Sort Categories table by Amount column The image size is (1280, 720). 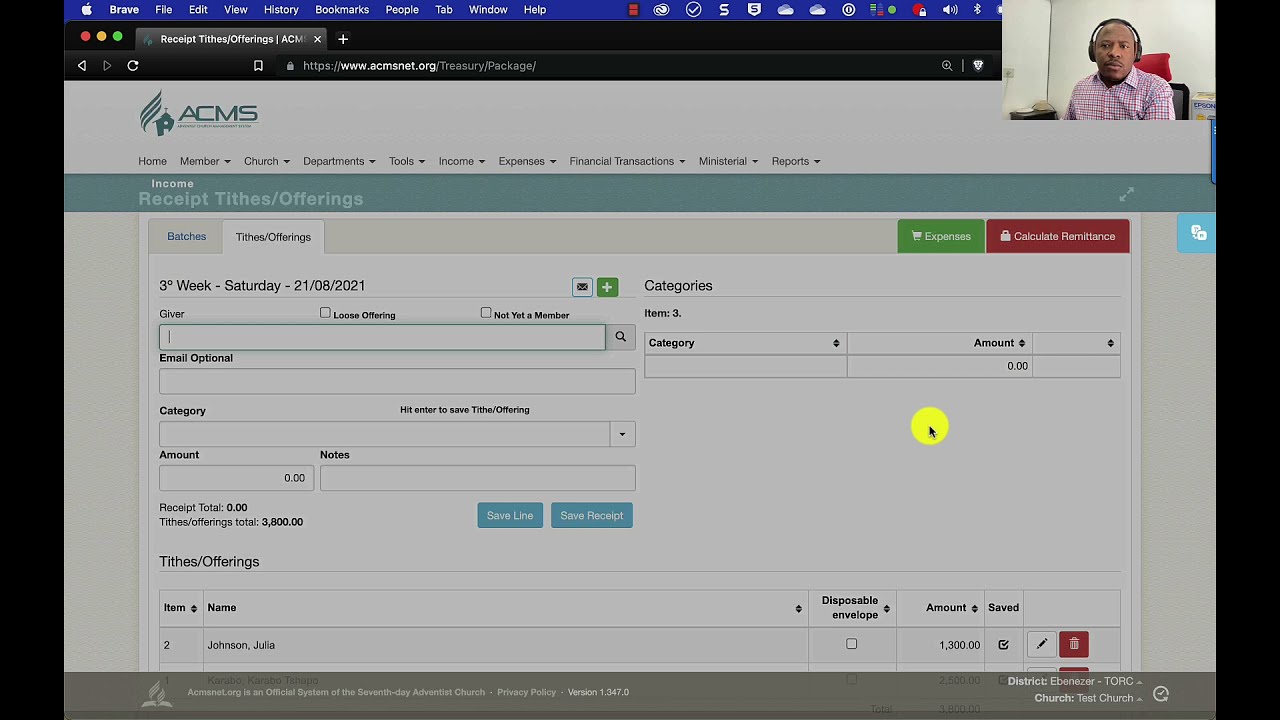pyautogui.click(x=940, y=343)
